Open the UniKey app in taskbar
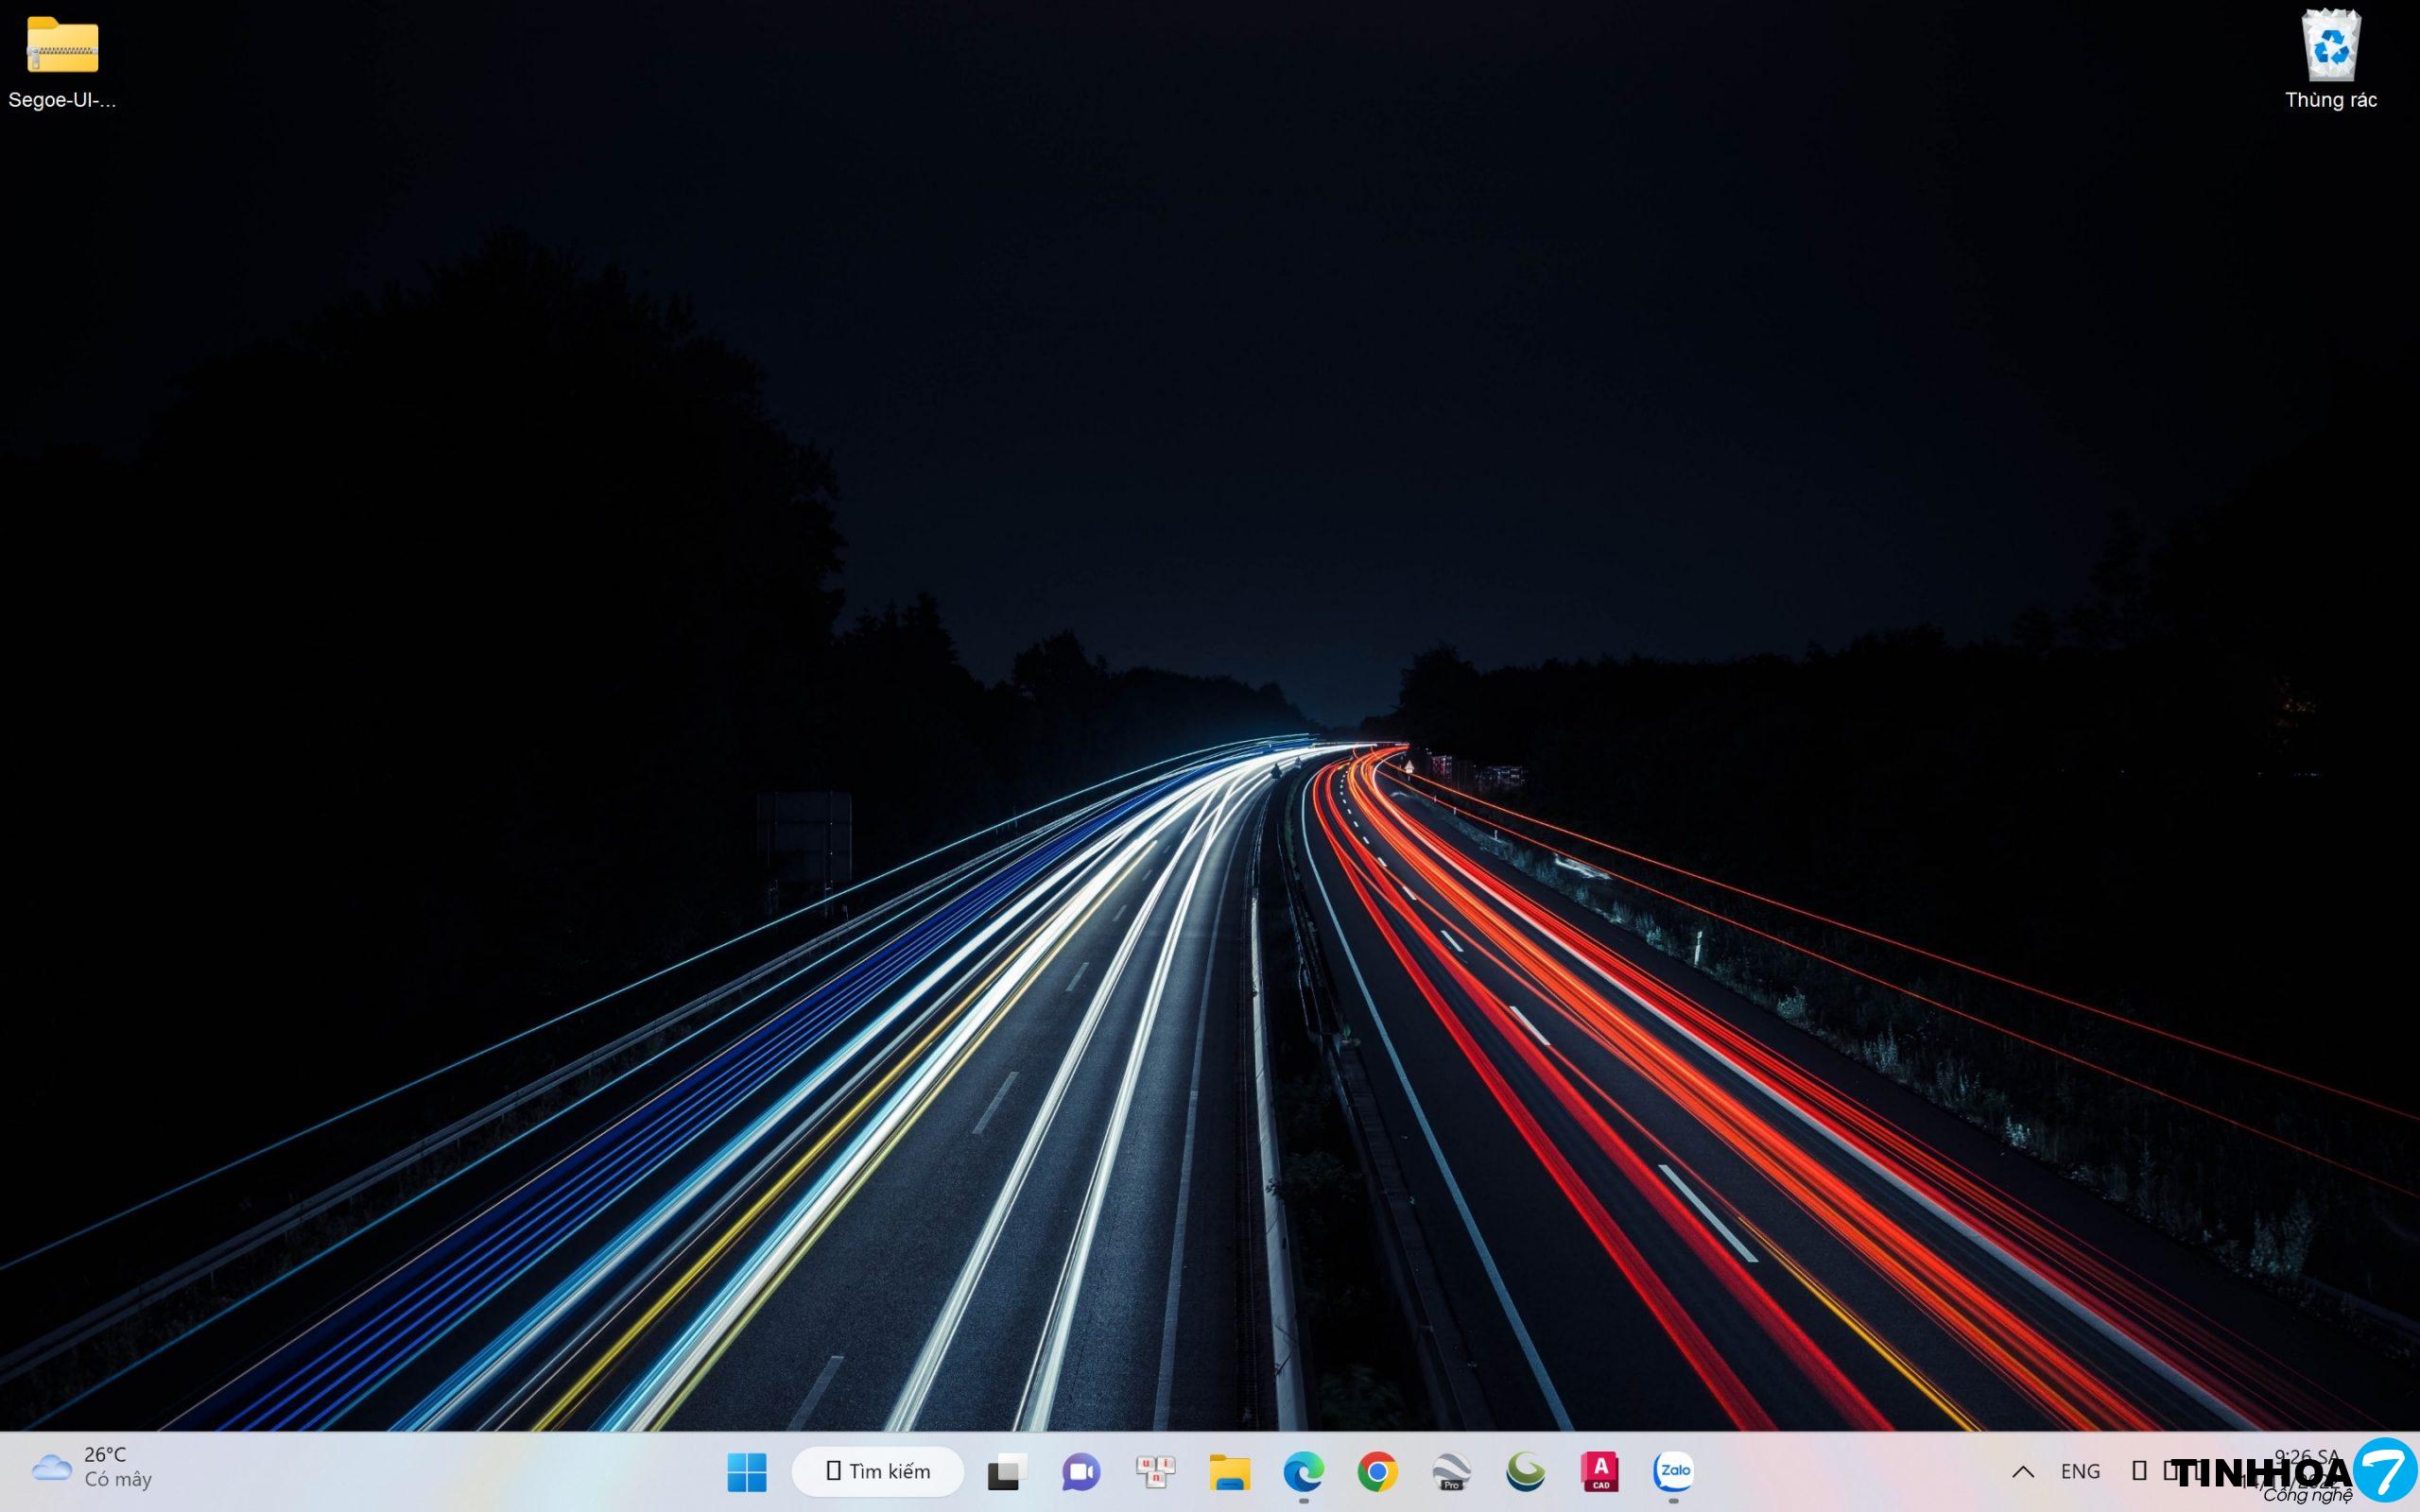The height and width of the screenshot is (1512, 2420). click(x=1155, y=1471)
